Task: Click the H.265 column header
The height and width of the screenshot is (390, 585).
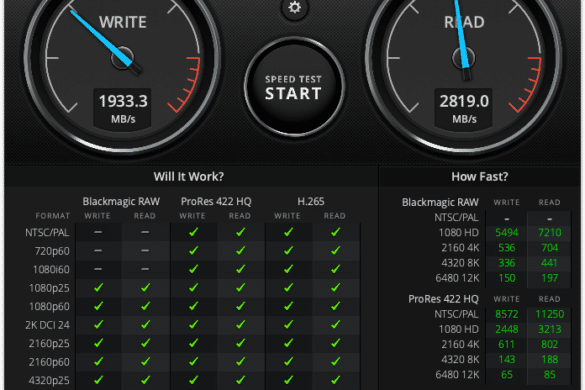Action: (311, 202)
